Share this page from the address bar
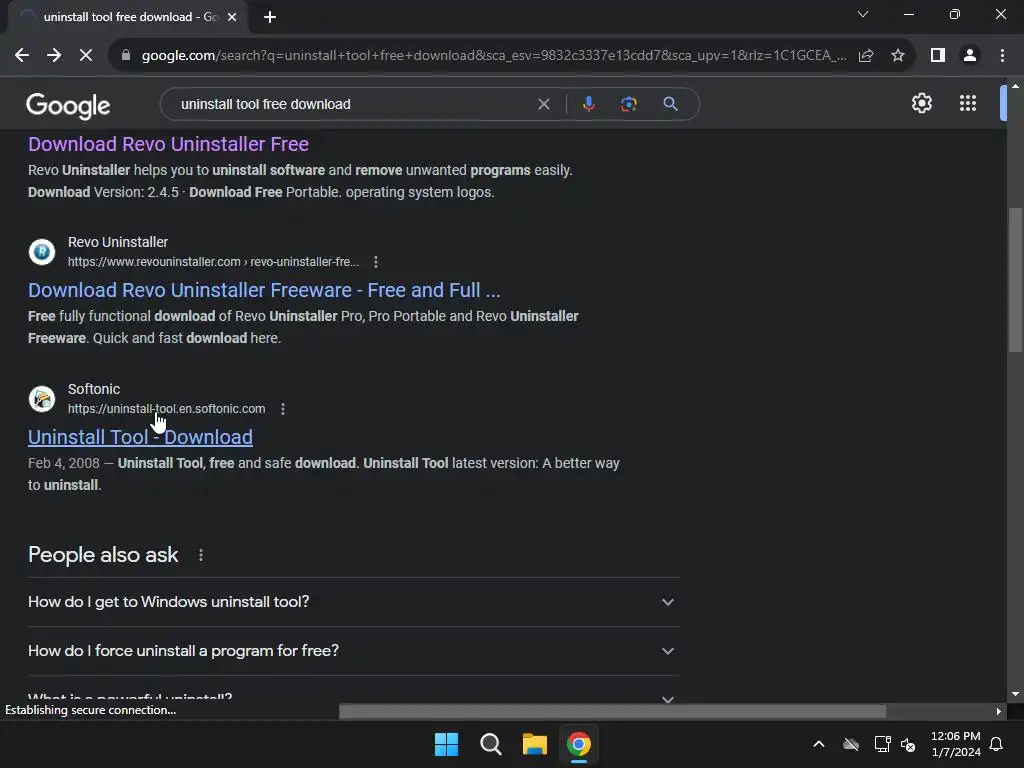 866,56
